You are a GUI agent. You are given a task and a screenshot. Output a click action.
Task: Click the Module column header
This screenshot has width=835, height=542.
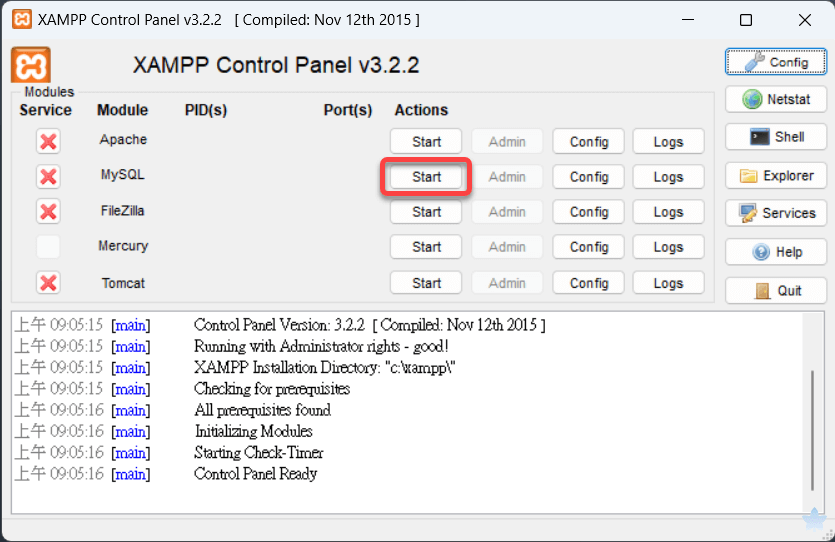pyautogui.click(x=122, y=110)
